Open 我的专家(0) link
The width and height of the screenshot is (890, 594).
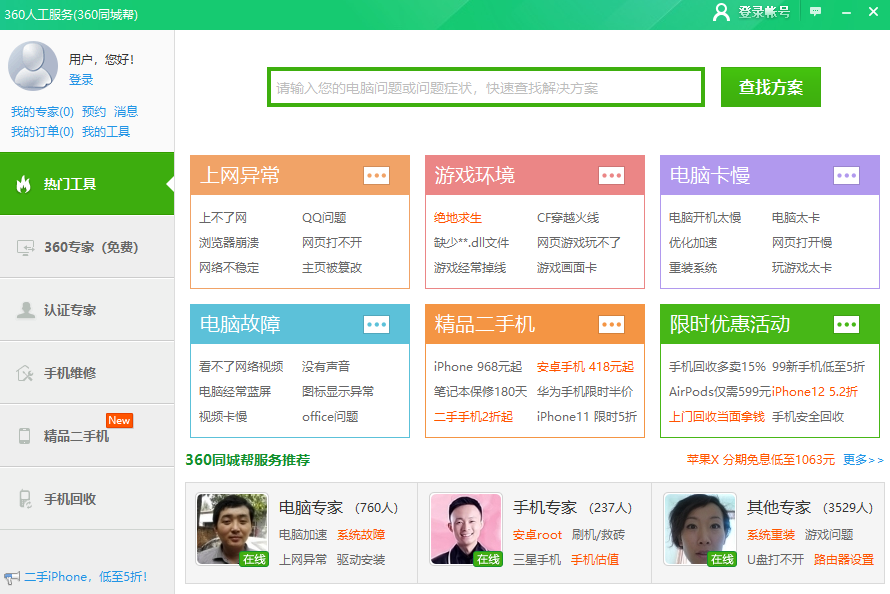[43, 111]
